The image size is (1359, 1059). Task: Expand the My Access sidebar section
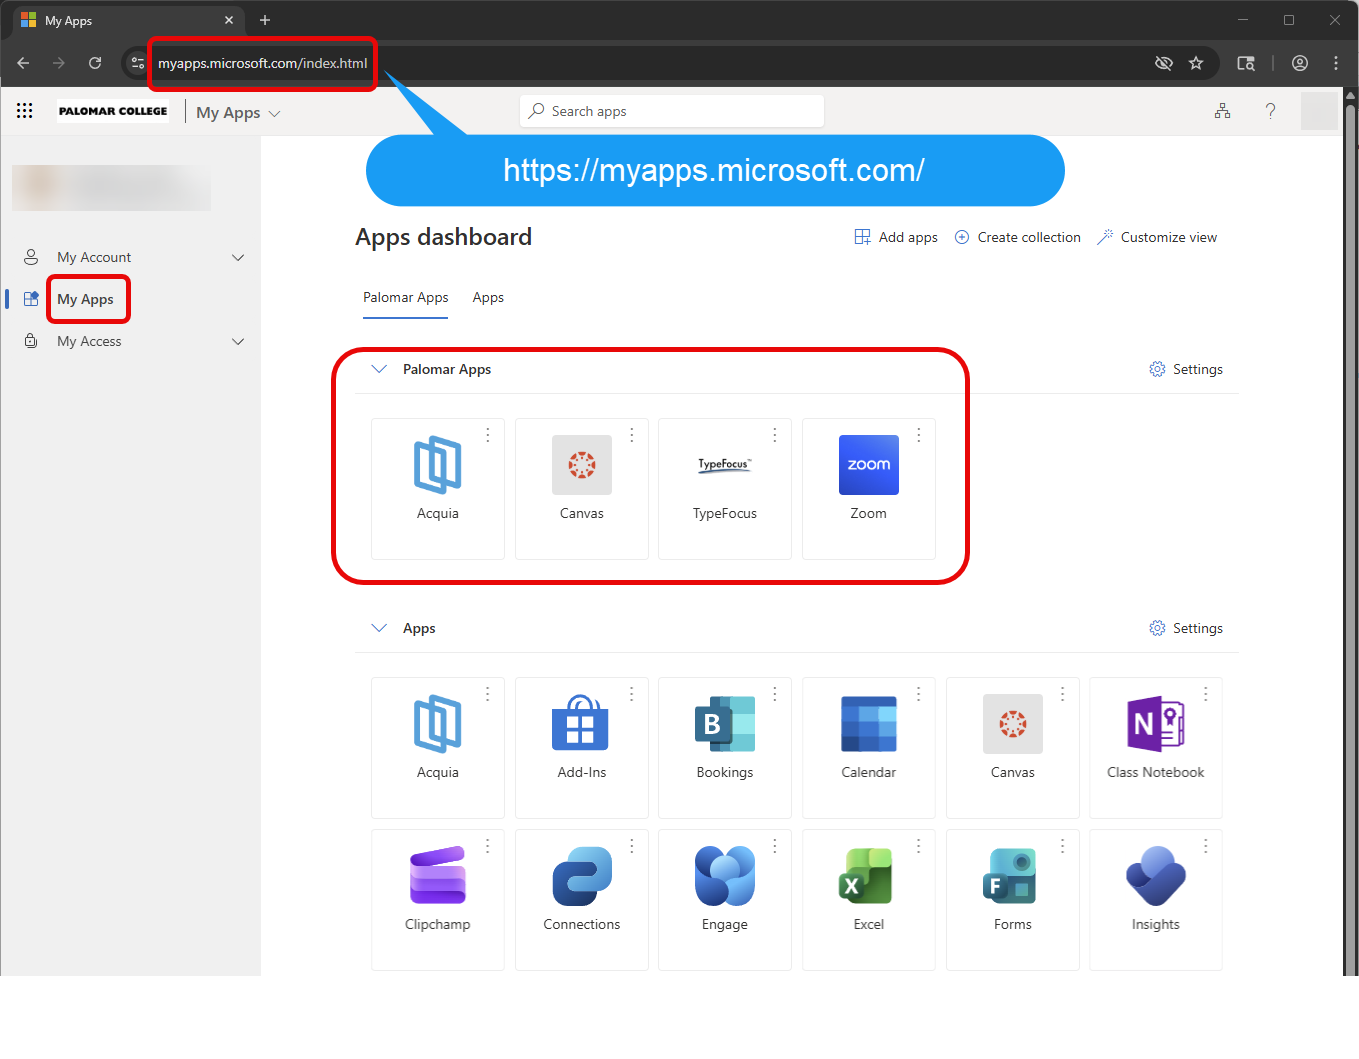tap(238, 342)
